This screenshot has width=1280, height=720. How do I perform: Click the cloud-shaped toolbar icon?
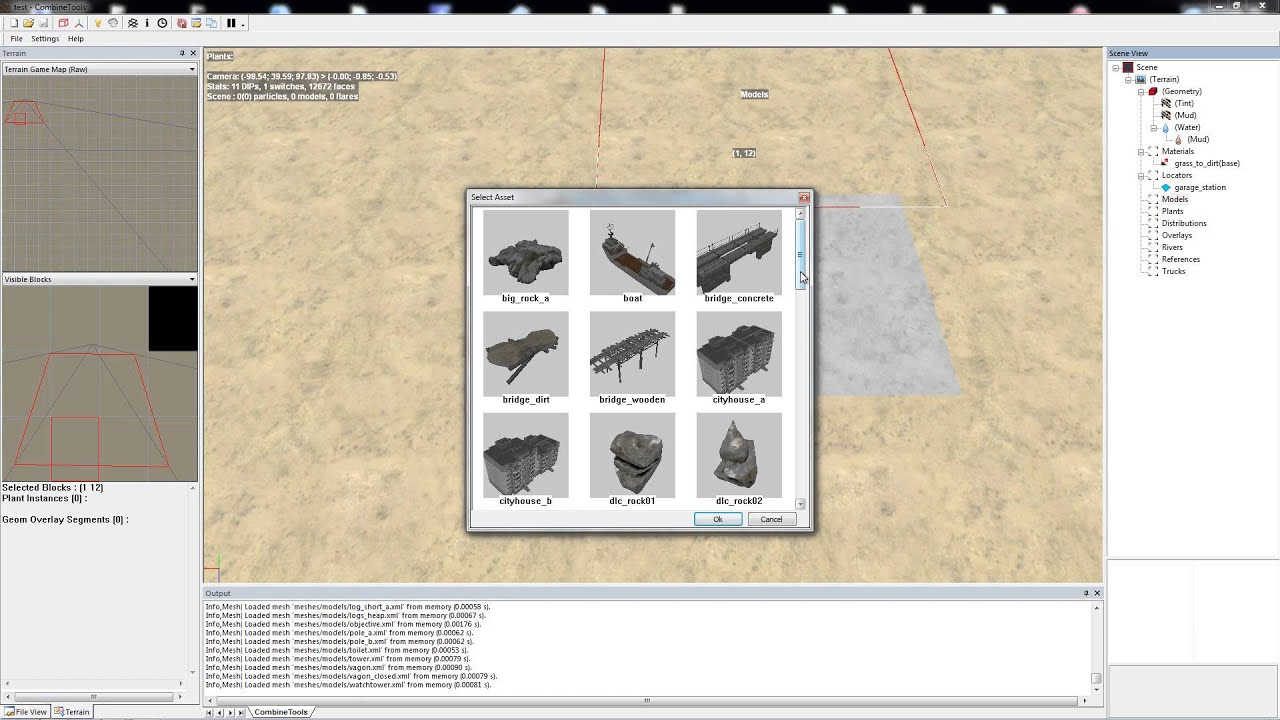113,23
